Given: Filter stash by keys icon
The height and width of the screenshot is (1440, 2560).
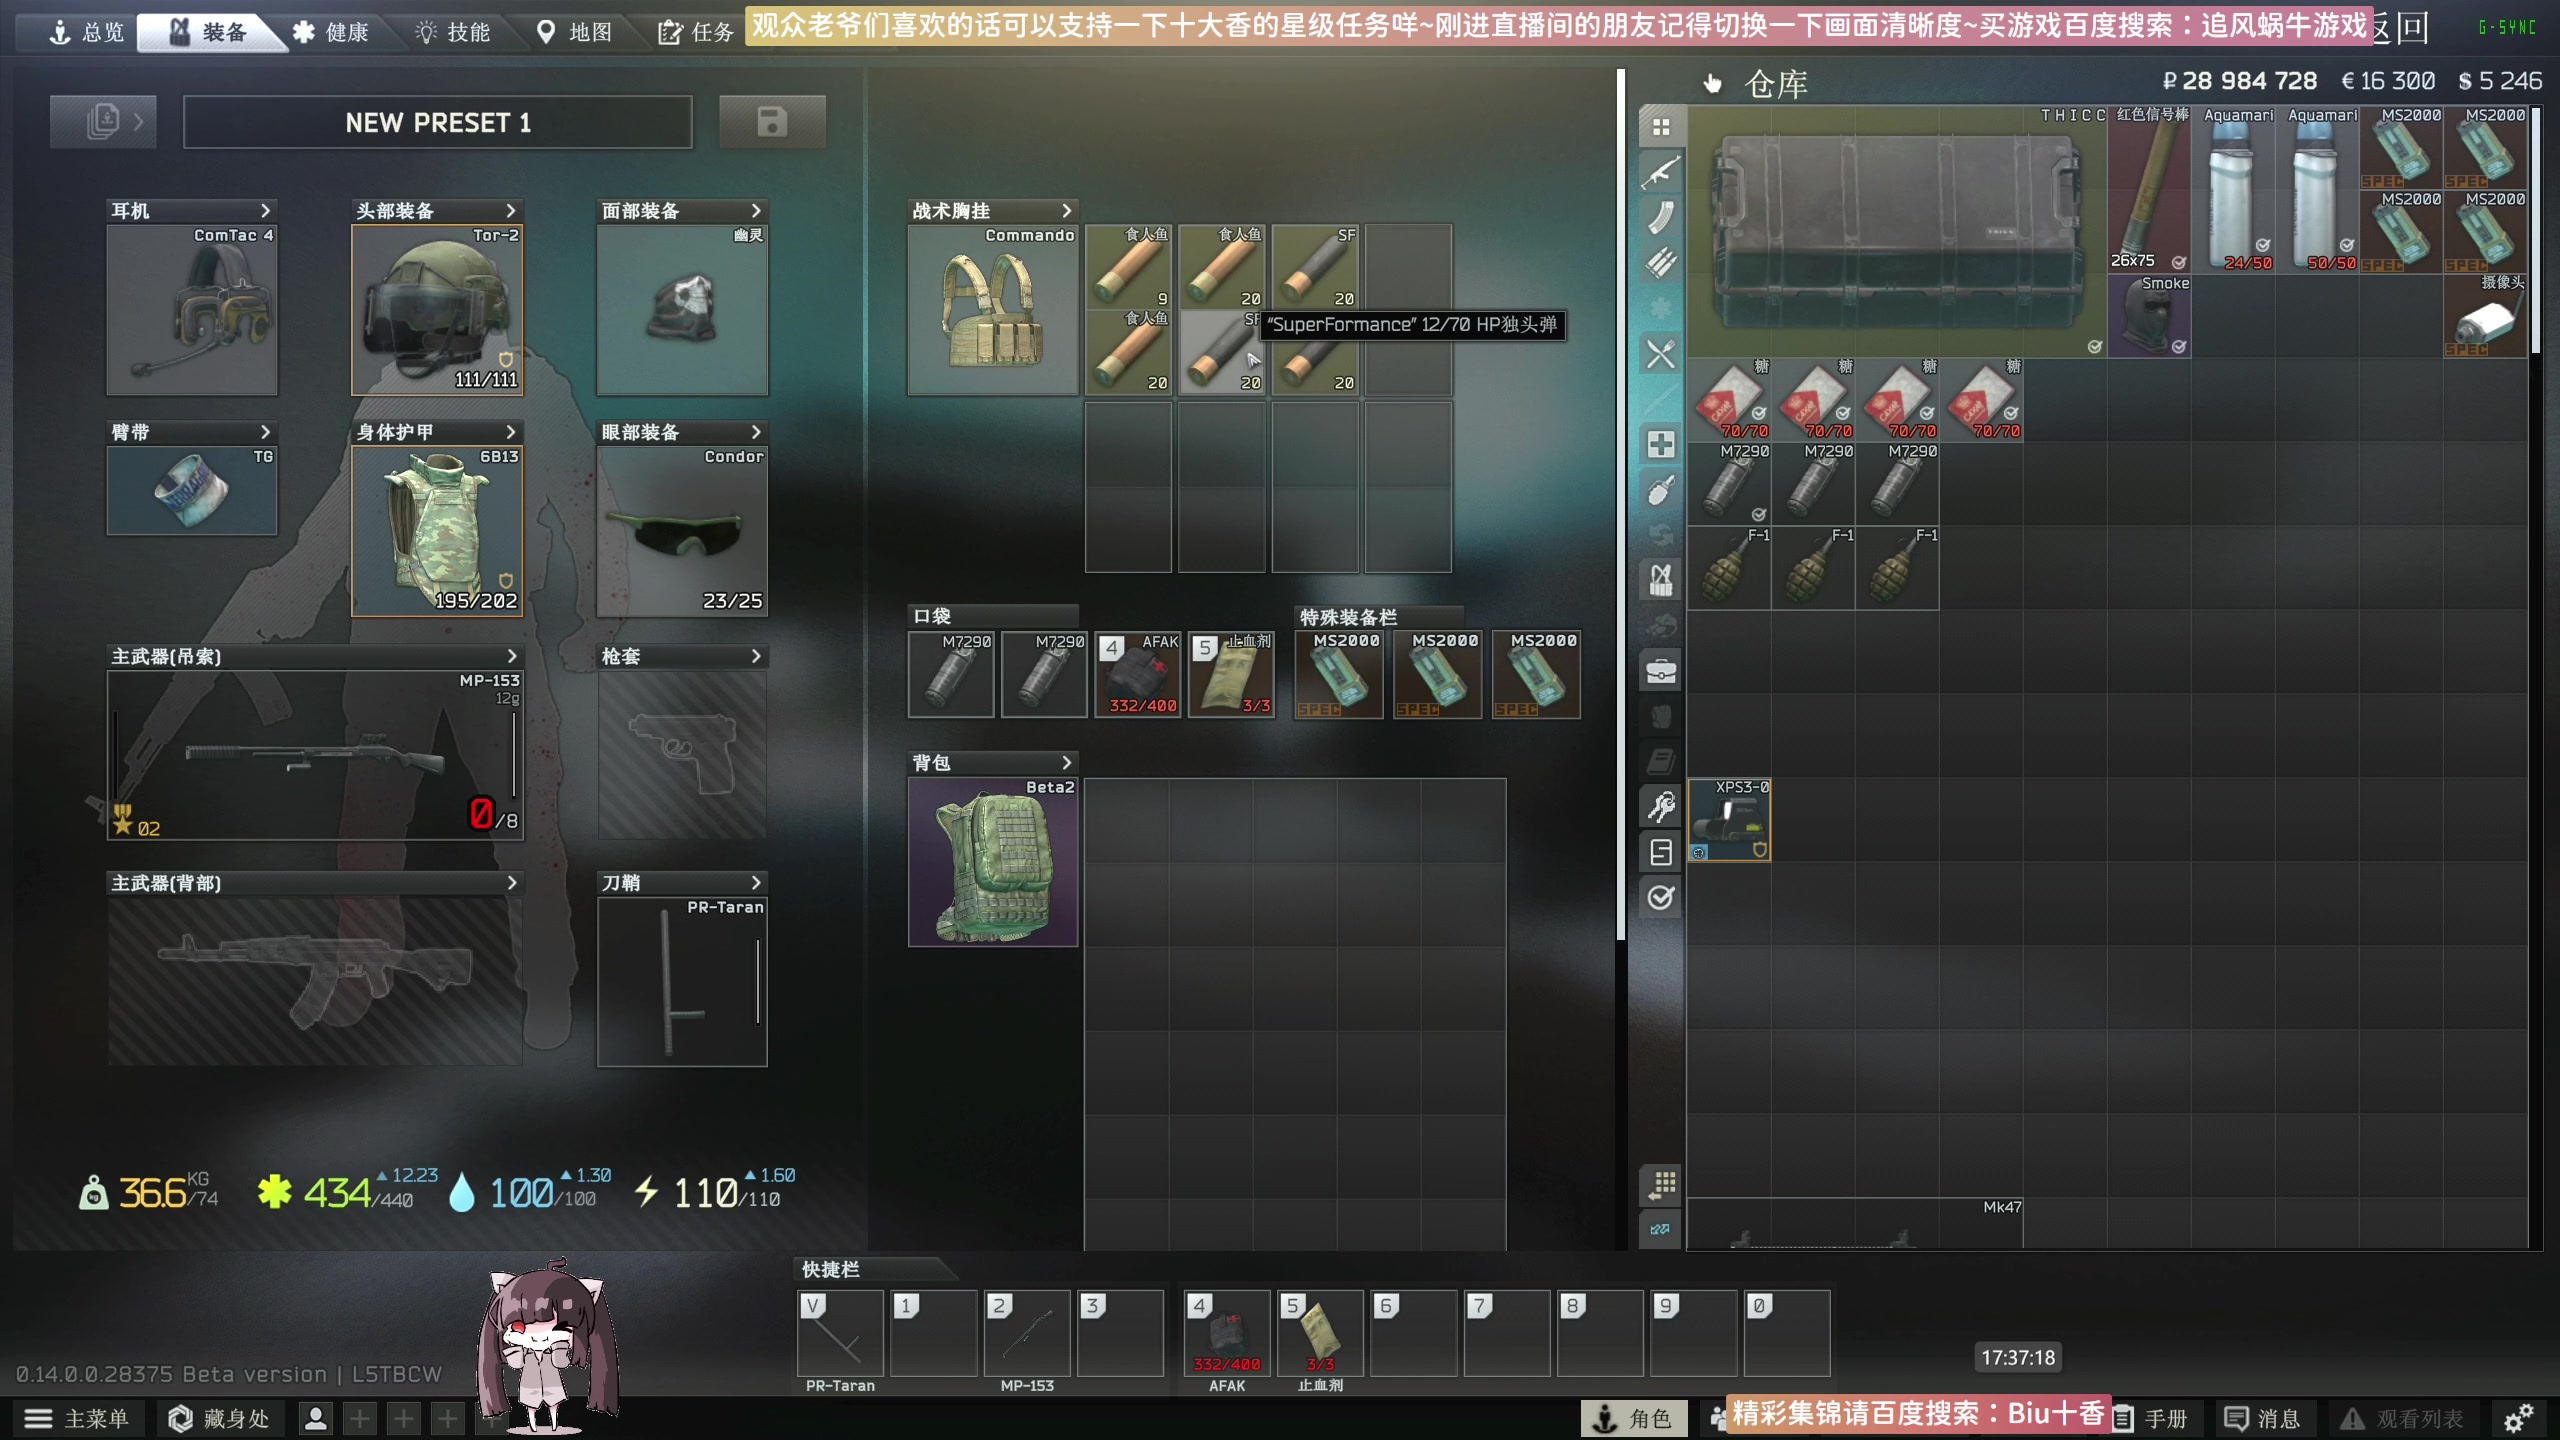Looking at the screenshot, I should 1661,806.
